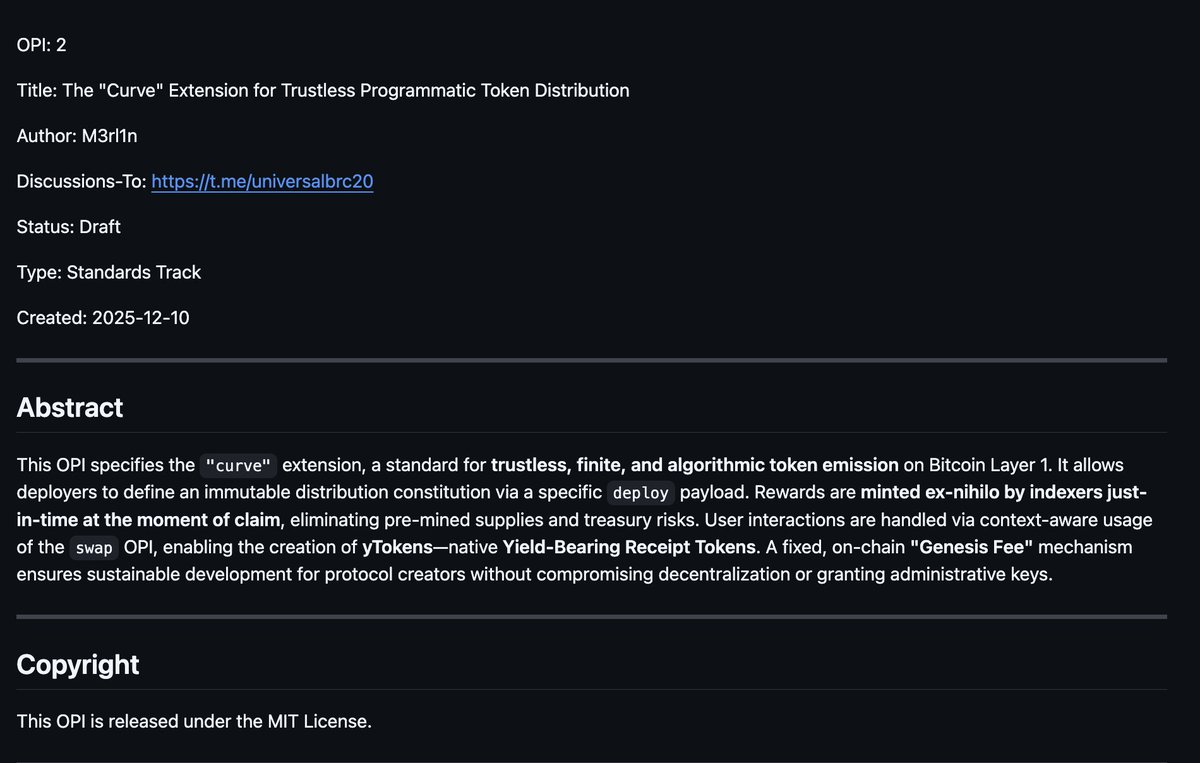Click the document Title line
This screenshot has width=1200, height=763.
point(322,90)
